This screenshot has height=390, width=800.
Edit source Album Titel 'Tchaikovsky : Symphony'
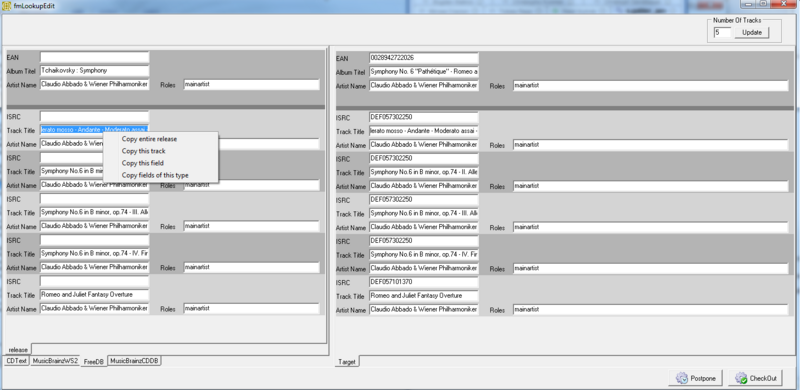coord(94,70)
